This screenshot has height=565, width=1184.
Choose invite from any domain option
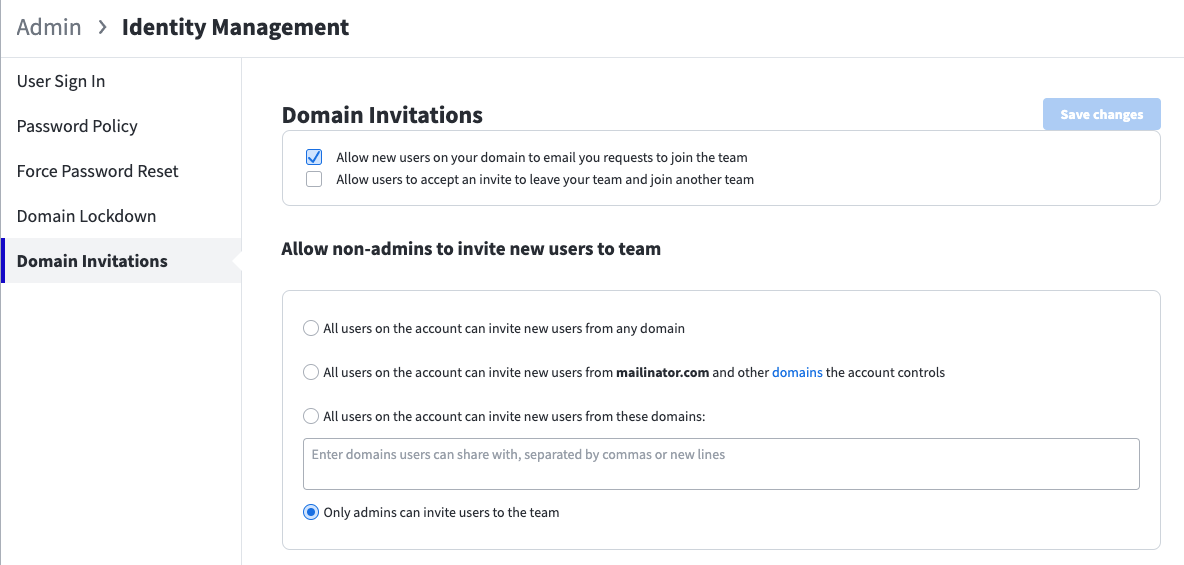point(310,329)
